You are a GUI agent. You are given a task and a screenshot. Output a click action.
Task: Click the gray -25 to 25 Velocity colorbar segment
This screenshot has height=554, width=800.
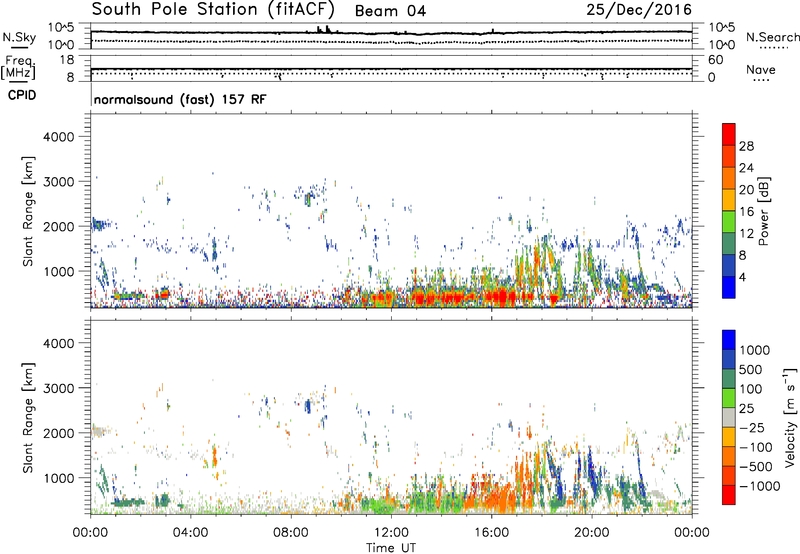pyautogui.click(x=729, y=418)
